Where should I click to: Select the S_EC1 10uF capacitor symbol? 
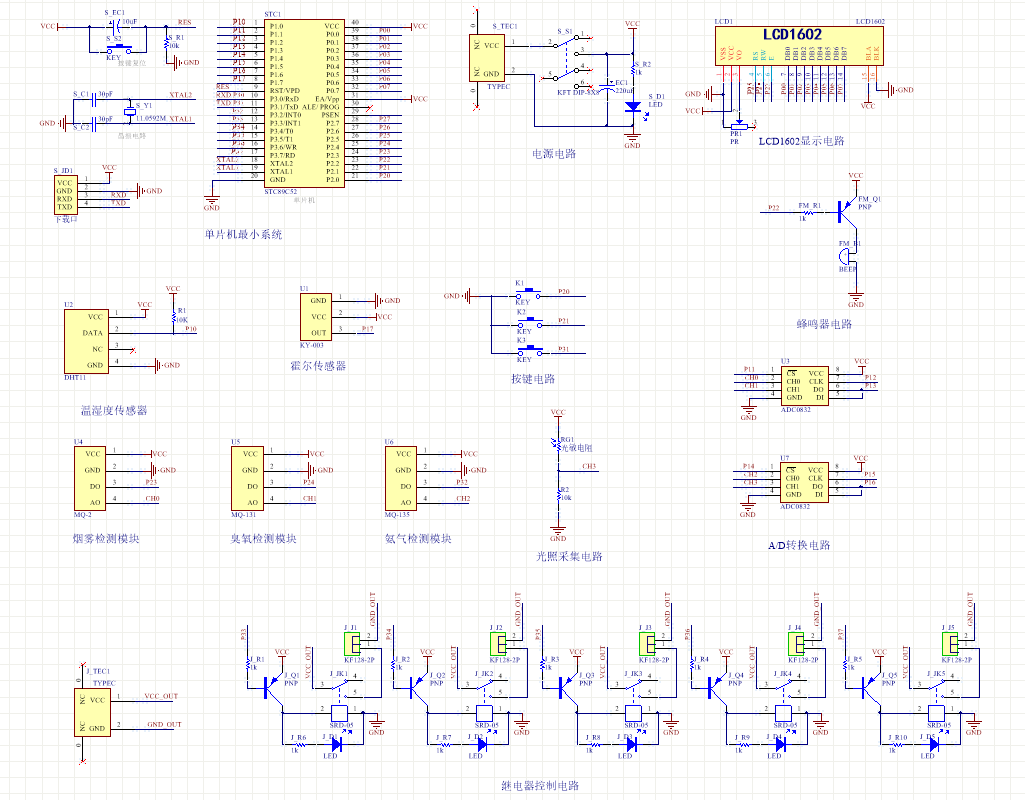click(x=116, y=27)
